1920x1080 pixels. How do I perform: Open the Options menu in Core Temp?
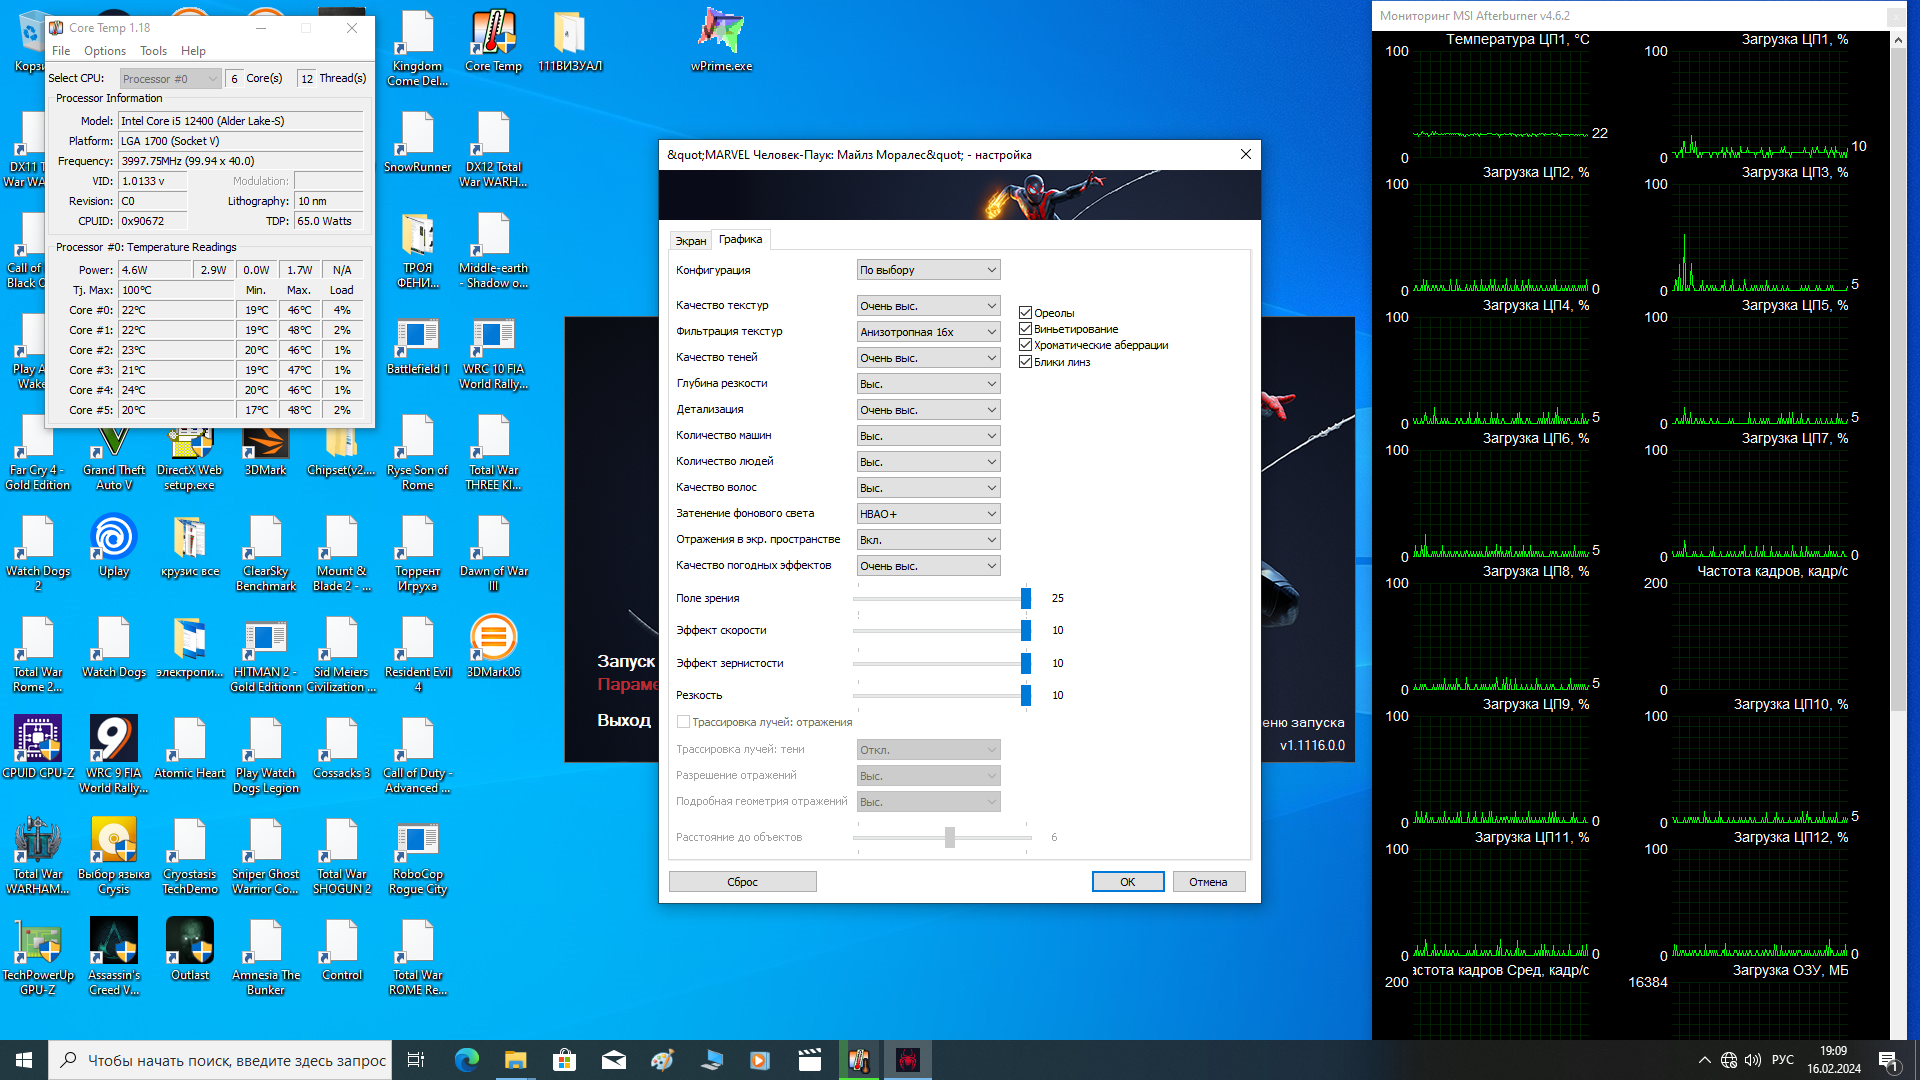coord(104,51)
